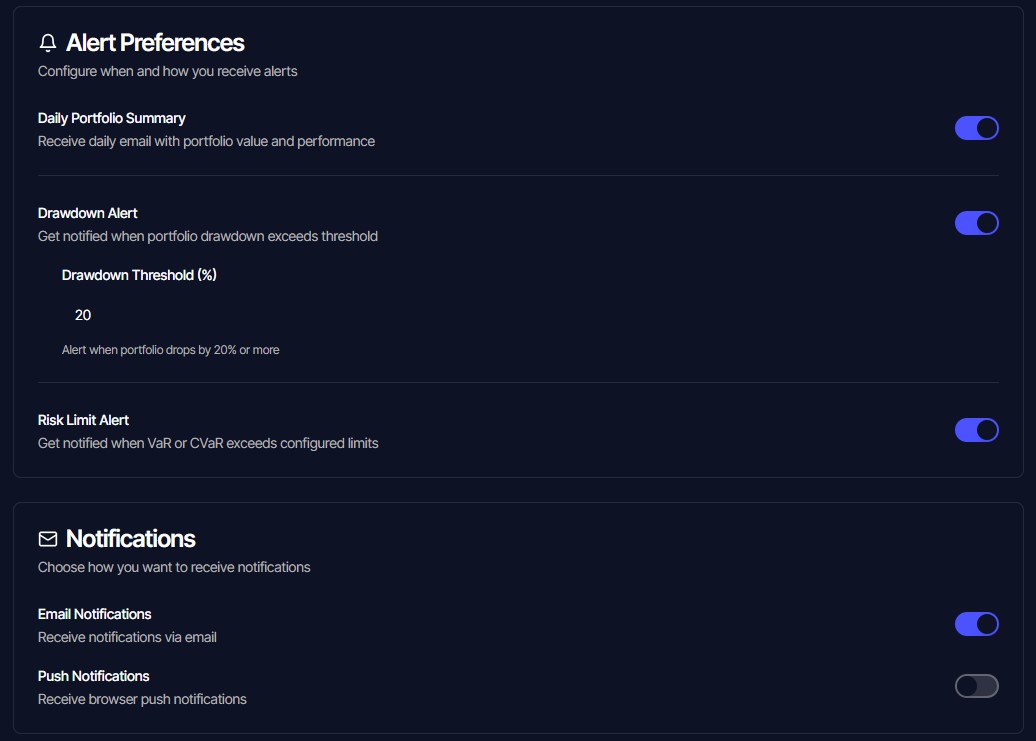Click the bell icon beside Alert Preferences
1036x741 pixels.
point(47,43)
